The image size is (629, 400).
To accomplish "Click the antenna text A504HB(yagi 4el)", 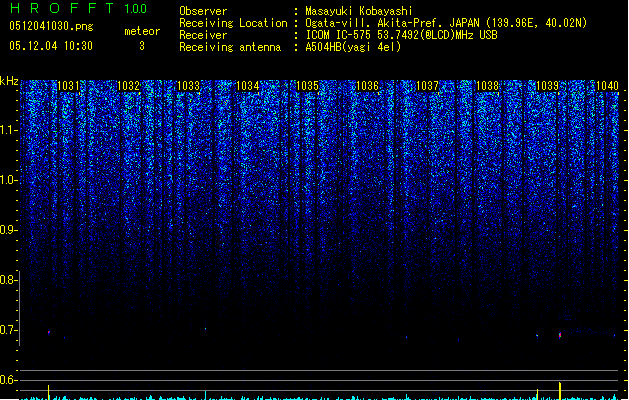I will tap(353, 47).
